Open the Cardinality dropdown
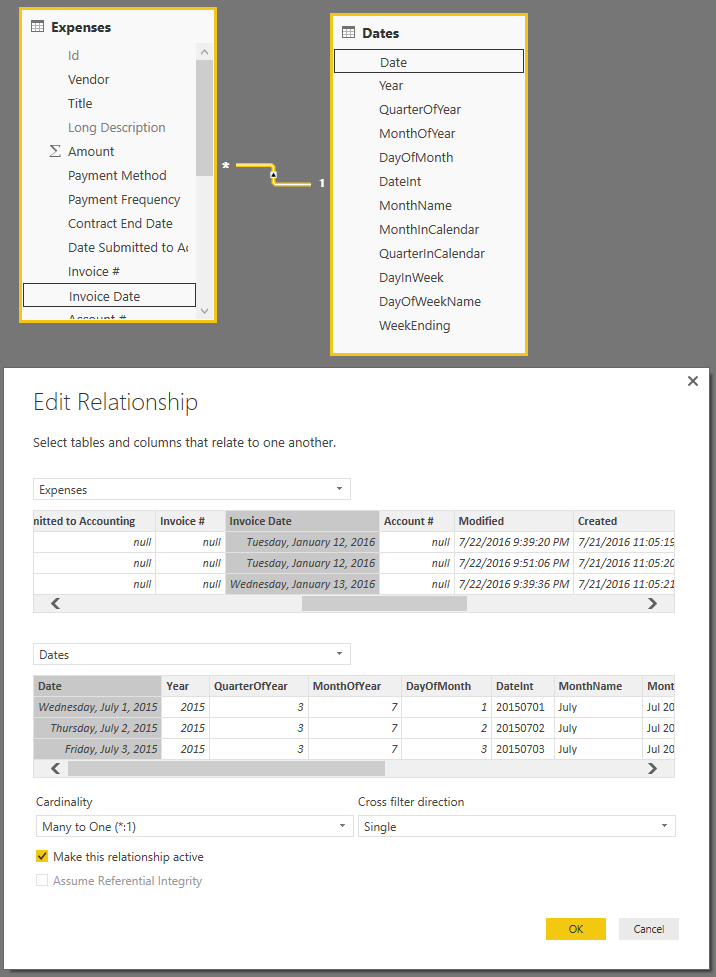 click(x=194, y=826)
